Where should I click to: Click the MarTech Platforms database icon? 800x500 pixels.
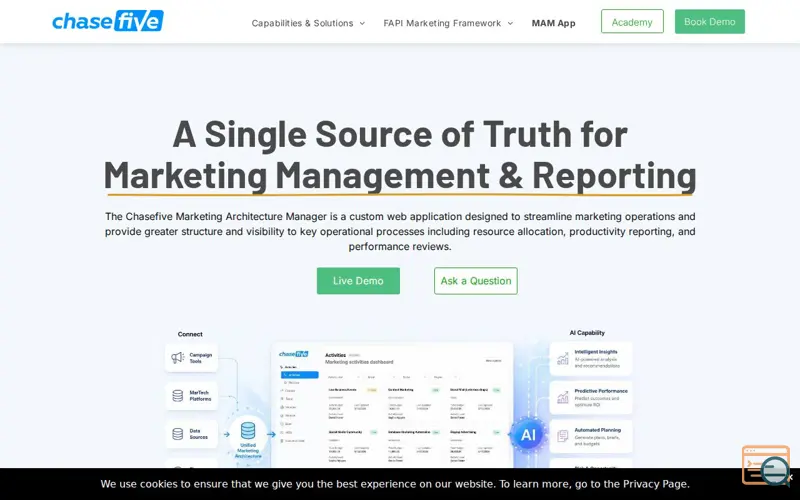click(x=178, y=395)
